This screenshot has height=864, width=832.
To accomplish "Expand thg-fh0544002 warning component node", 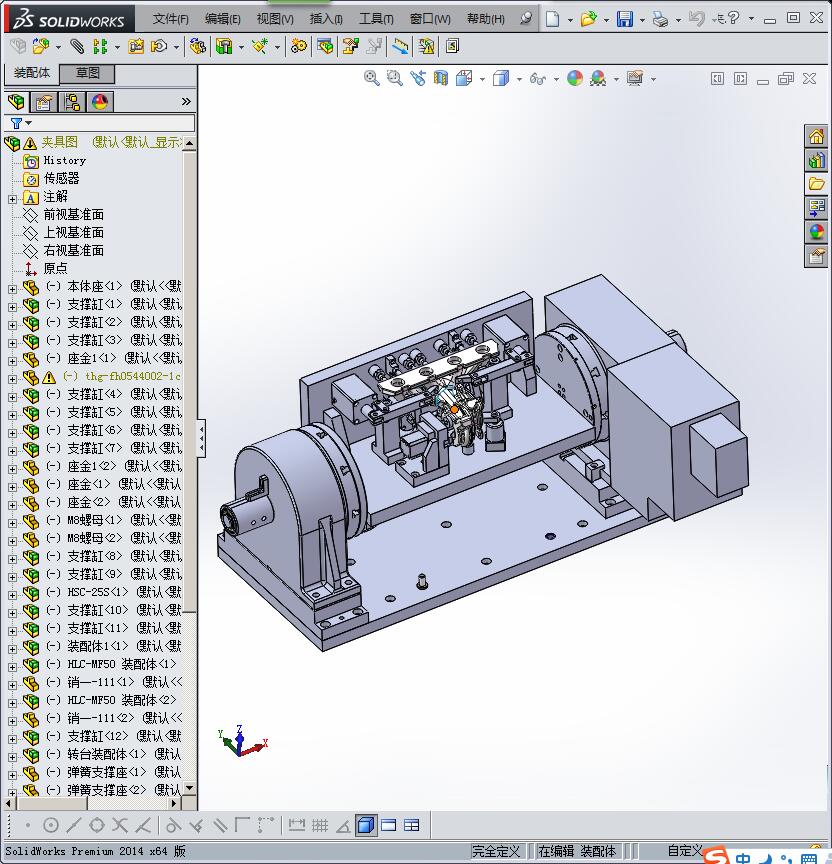I will tap(13, 379).
